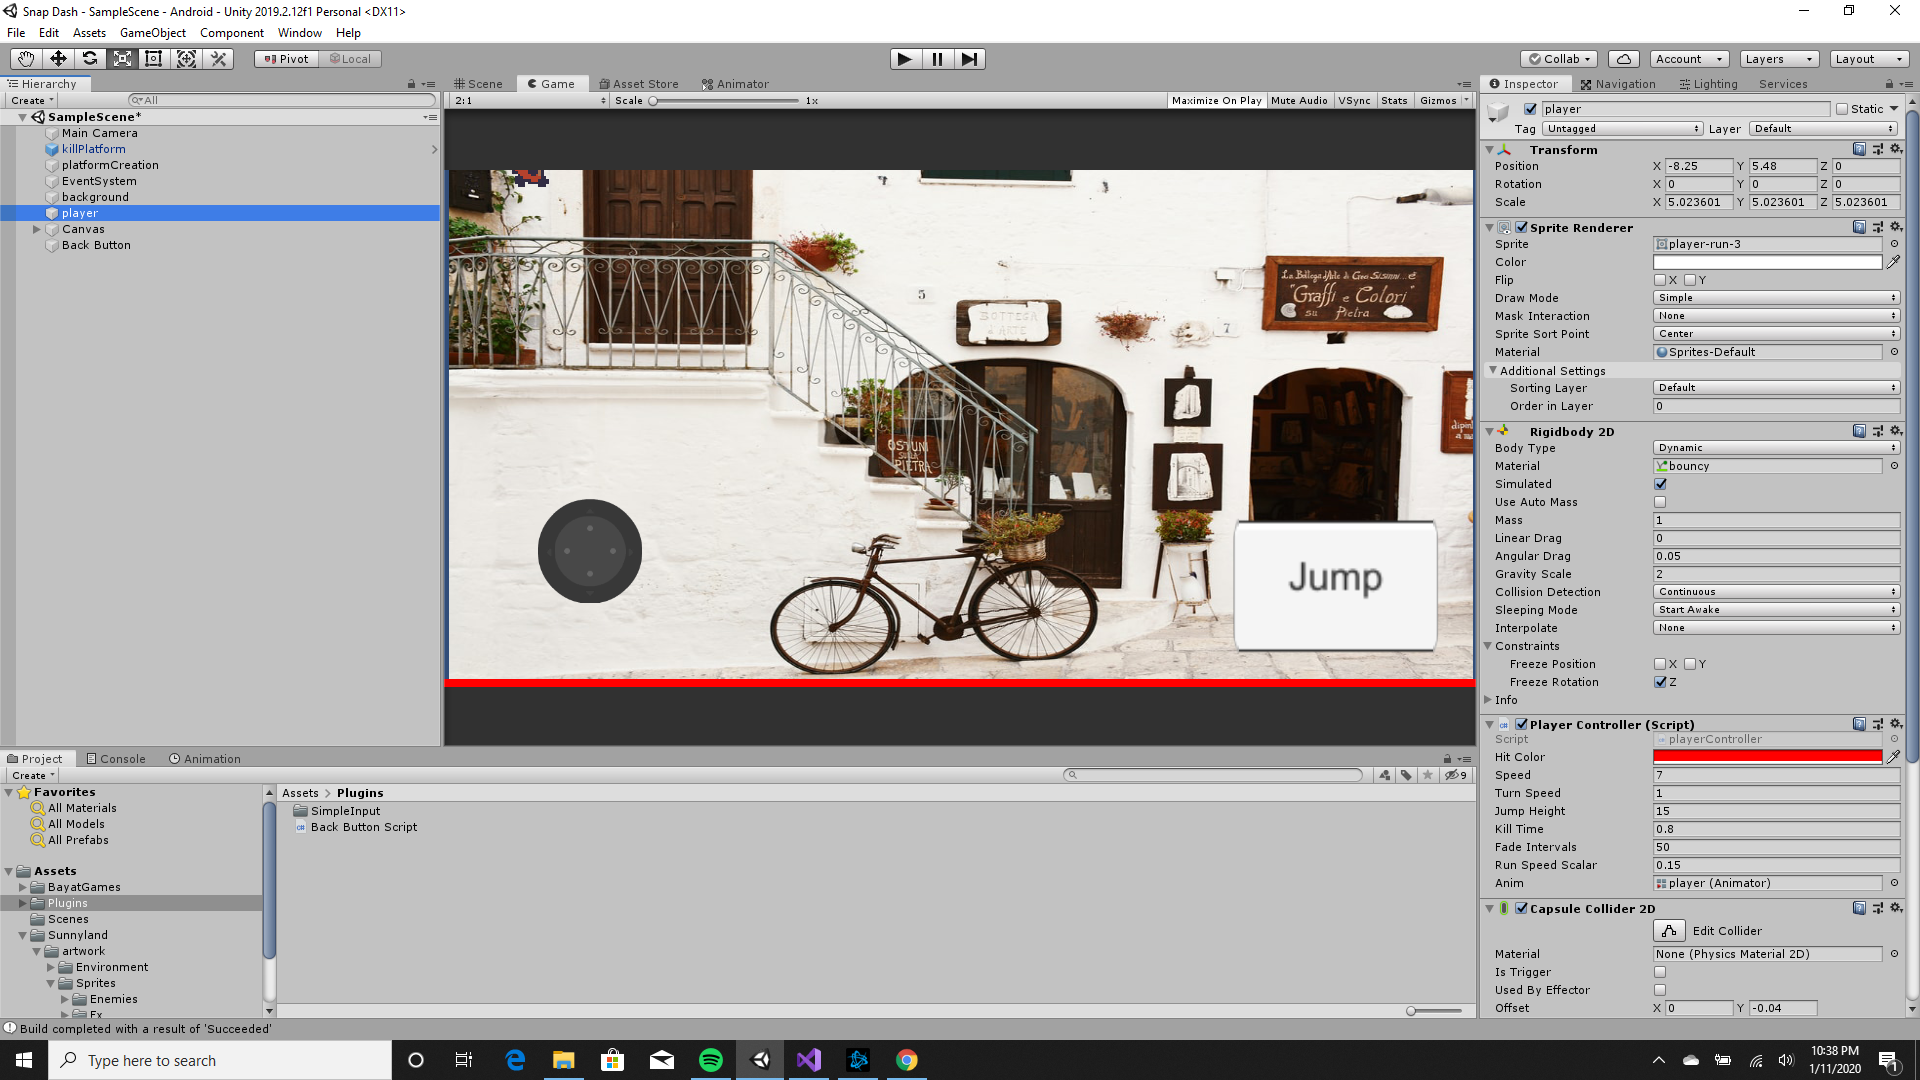
Task: Open the GameObject menu
Action: tap(152, 33)
